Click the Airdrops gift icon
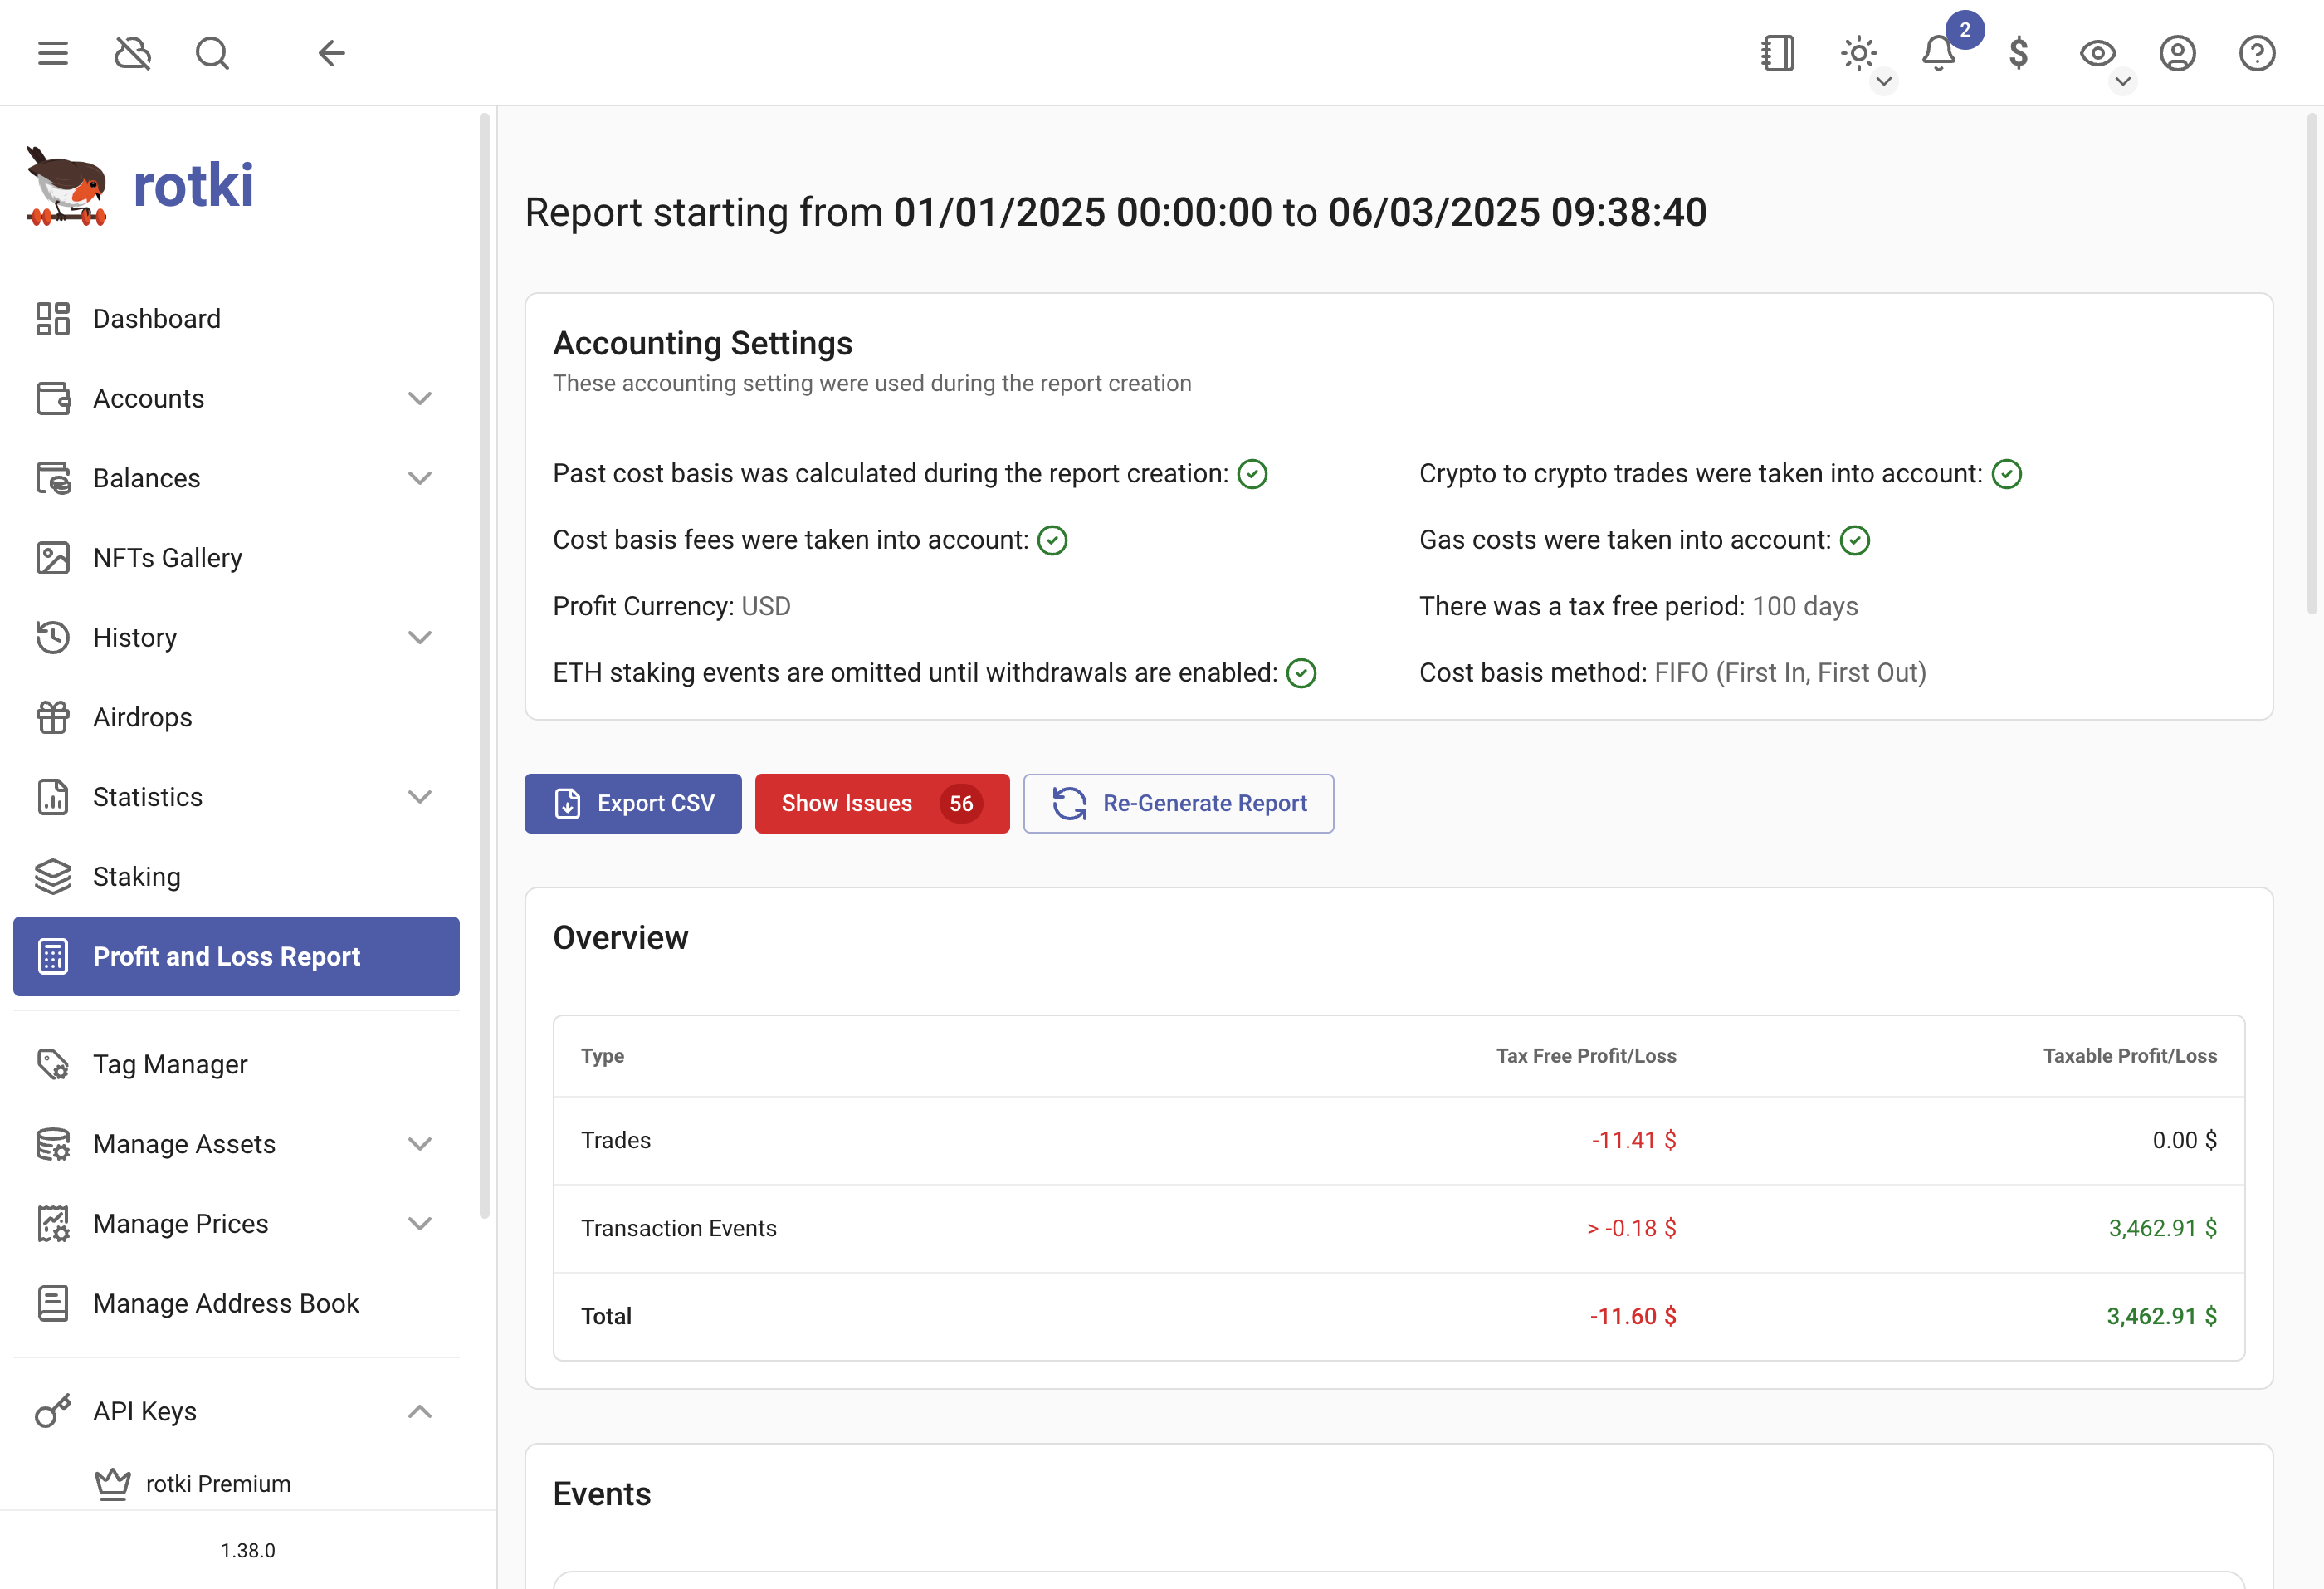2324x1589 pixels. pos(53,717)
